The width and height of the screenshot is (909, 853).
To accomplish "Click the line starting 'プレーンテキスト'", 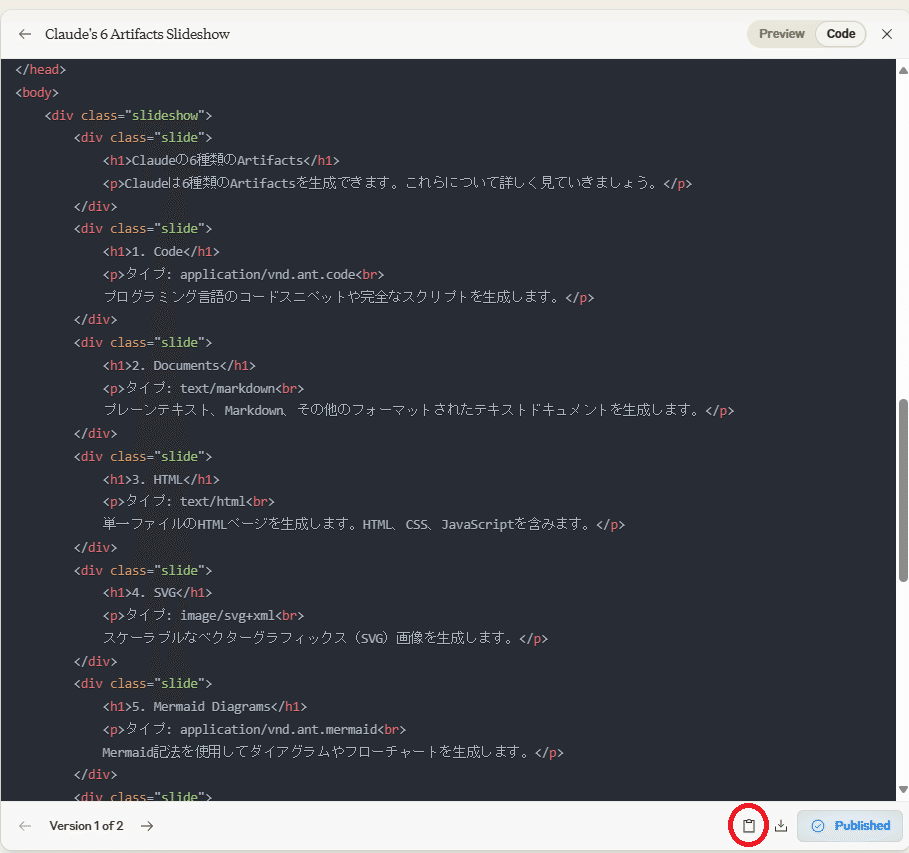I will click(x=419, y=411).
